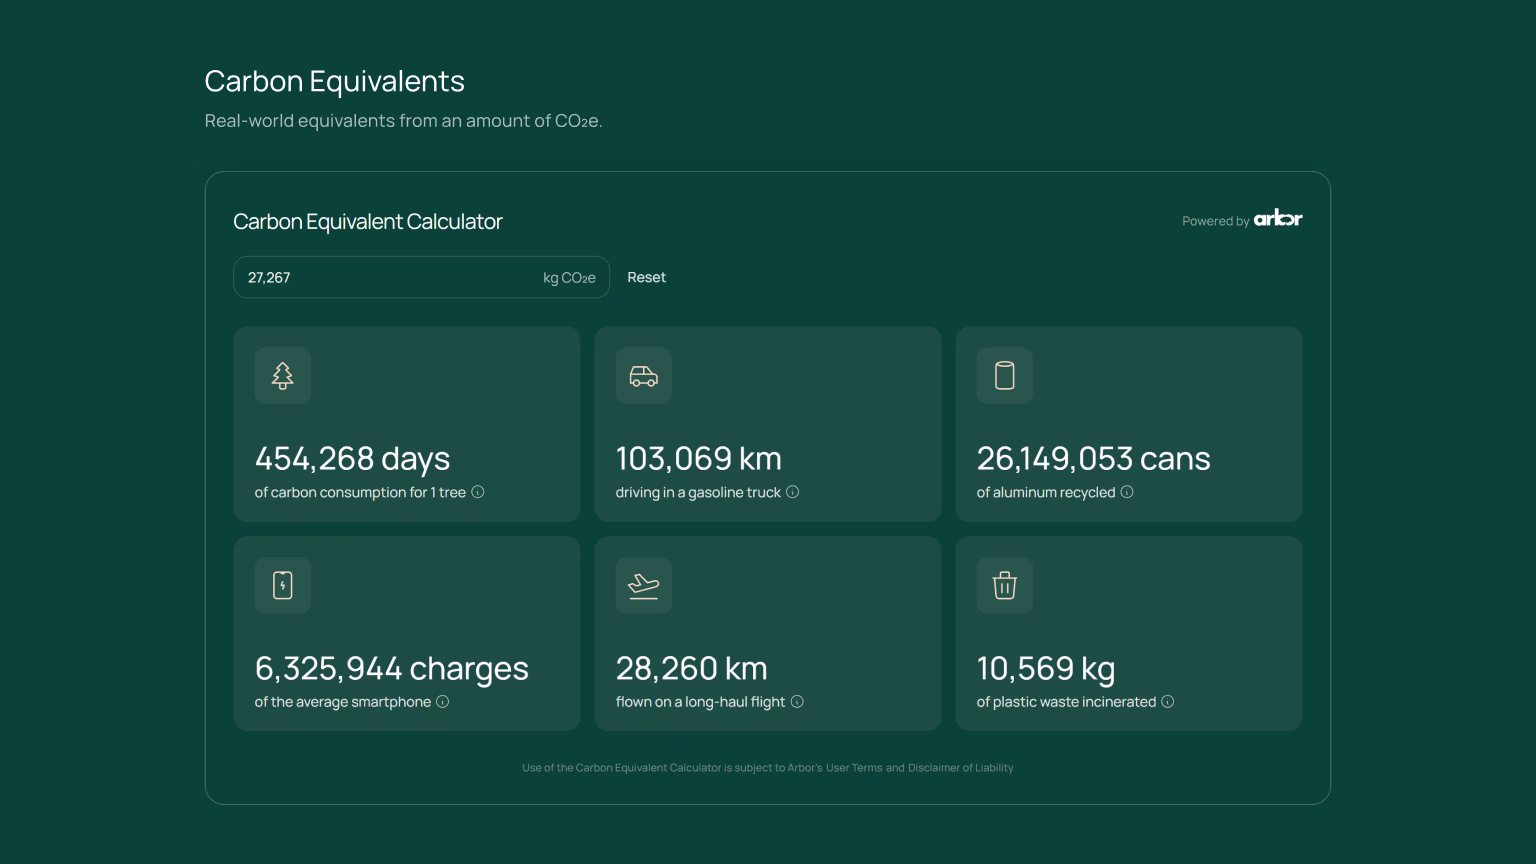Image resolution: width=1536 pixels, height=864 pixels.
Task: Click the Carbon Equivalents page title
Action: (x=335, y=81)
